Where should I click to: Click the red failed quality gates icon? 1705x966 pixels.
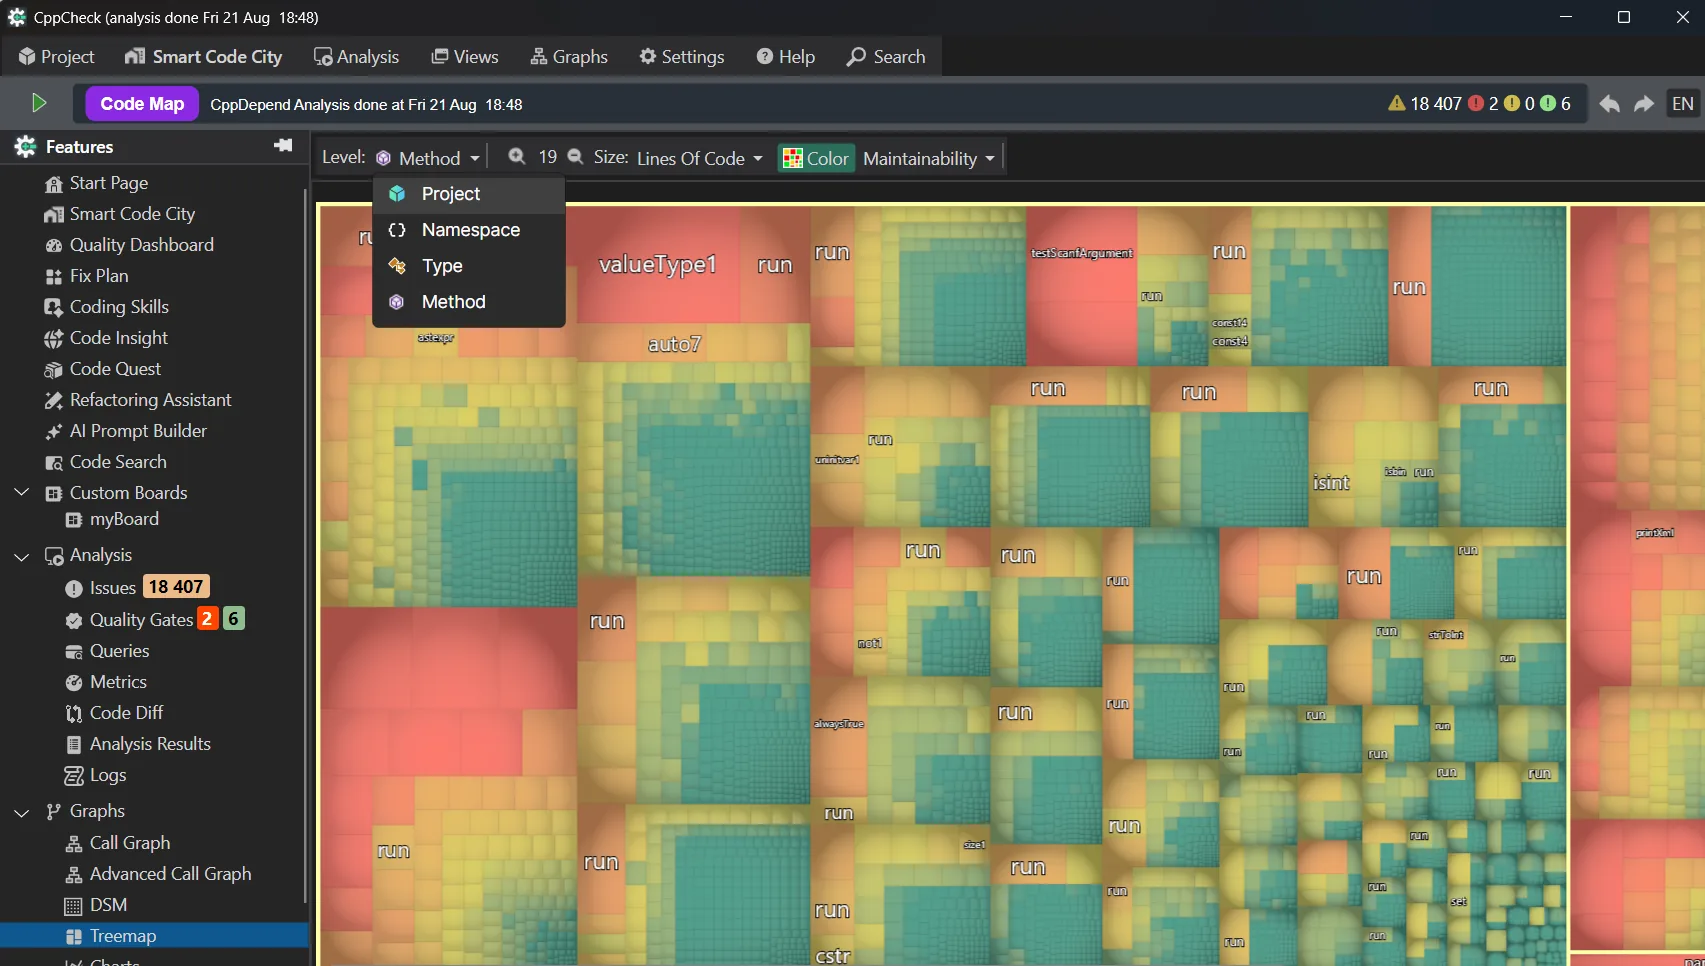[x=1476, y=103]
